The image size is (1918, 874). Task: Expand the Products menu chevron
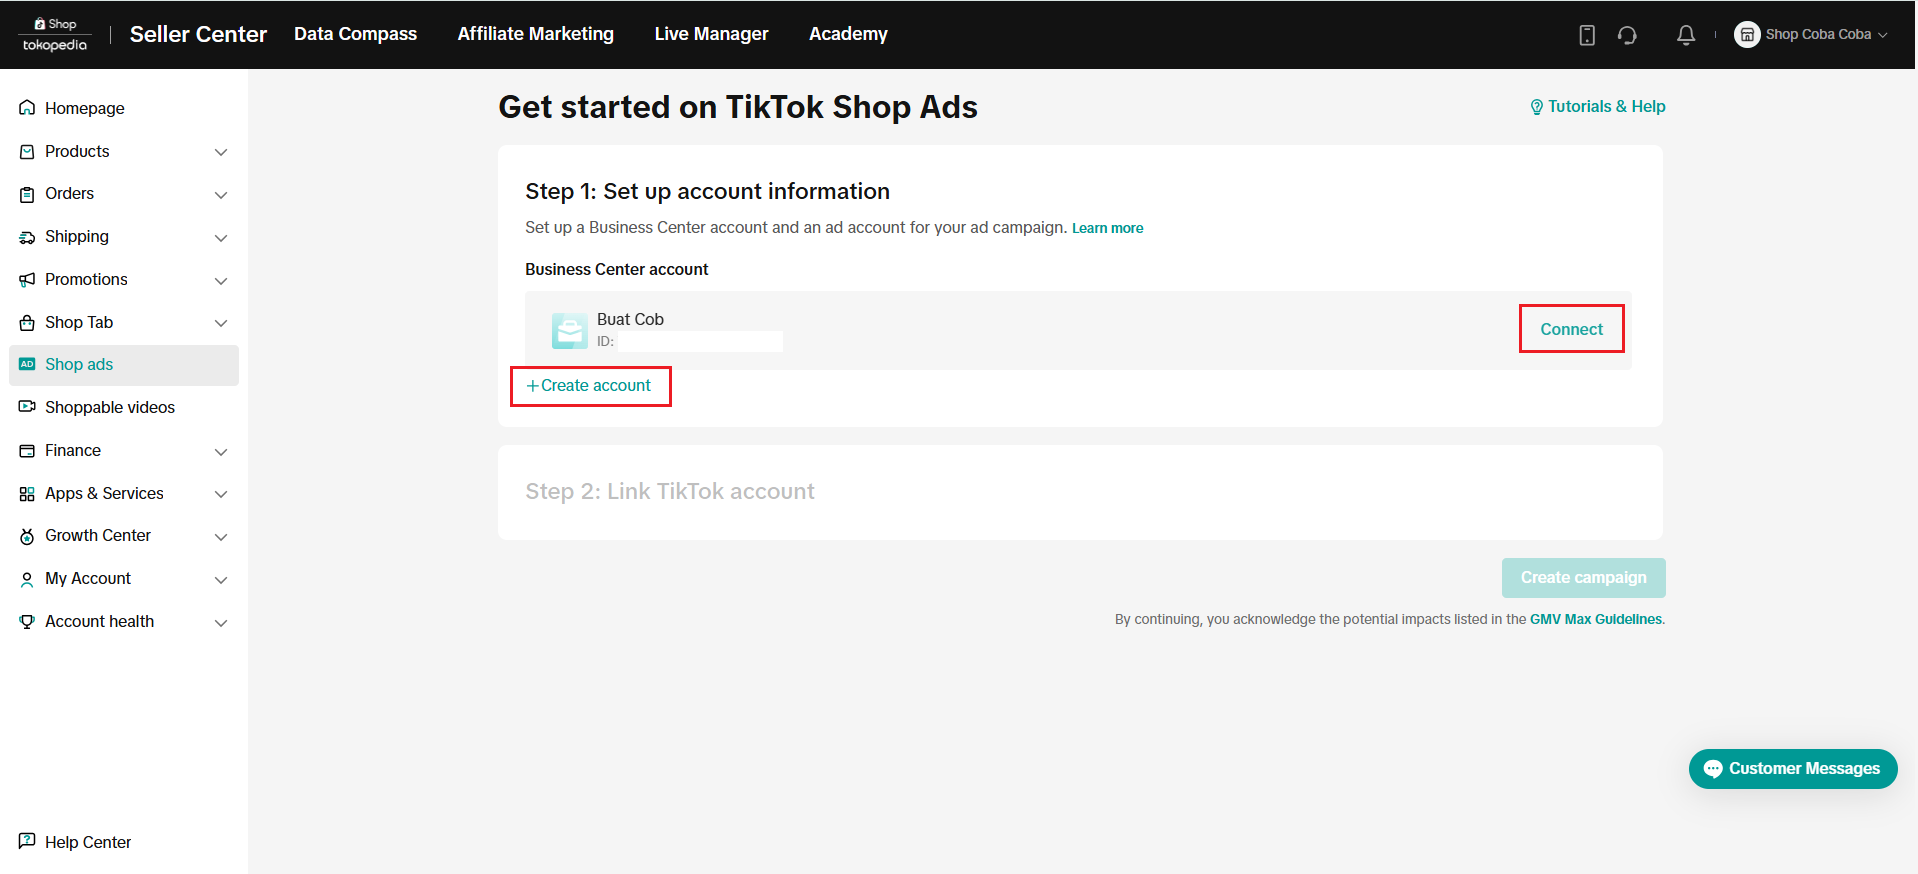point(221,152)
